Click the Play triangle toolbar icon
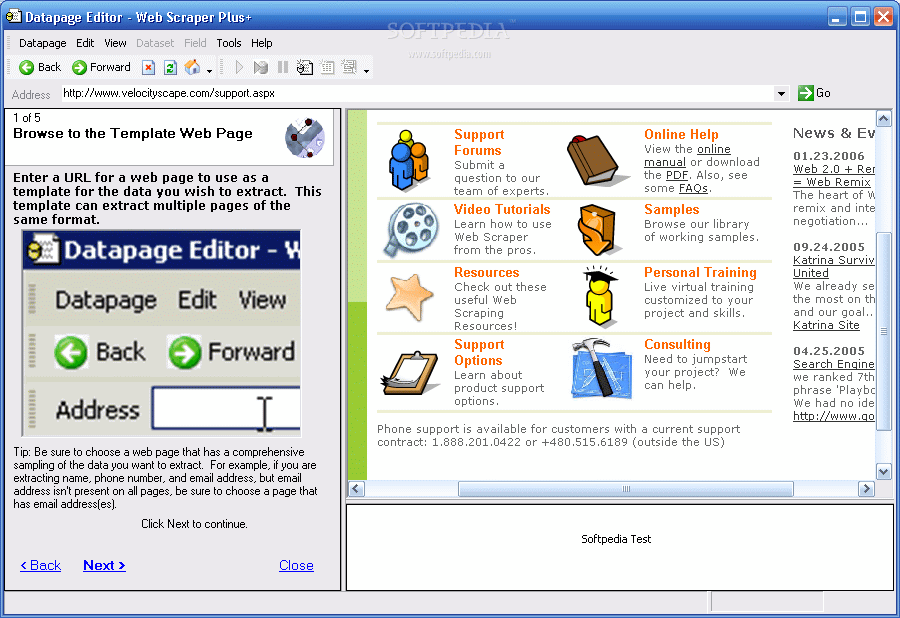 click(239, 67)
